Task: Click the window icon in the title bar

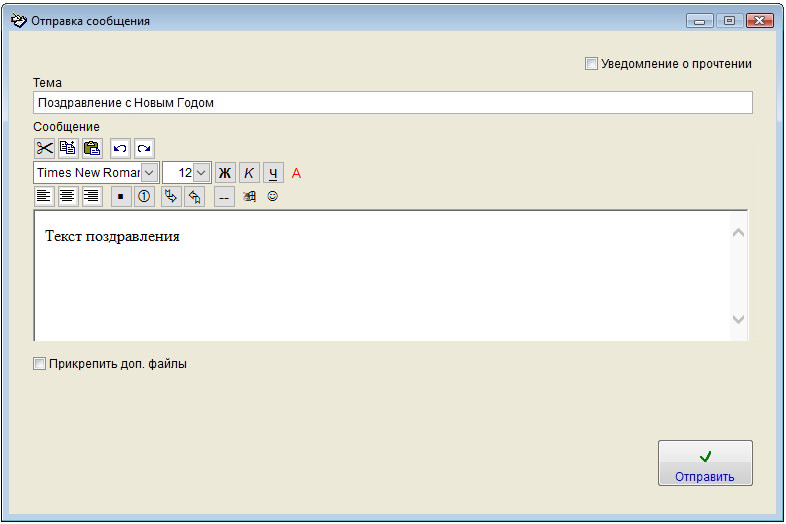Action: [19, 21]
